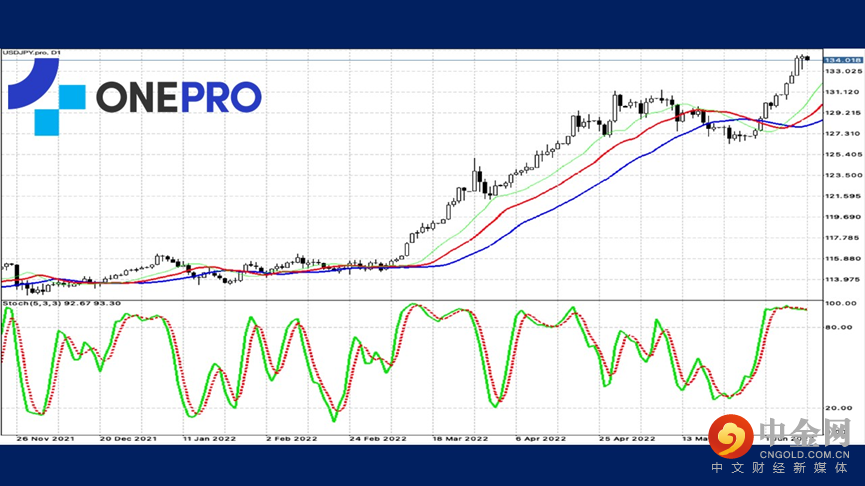Screen dimensions: 865x486
Task: Click the ONEPRO logo icon
Action: 46,97
